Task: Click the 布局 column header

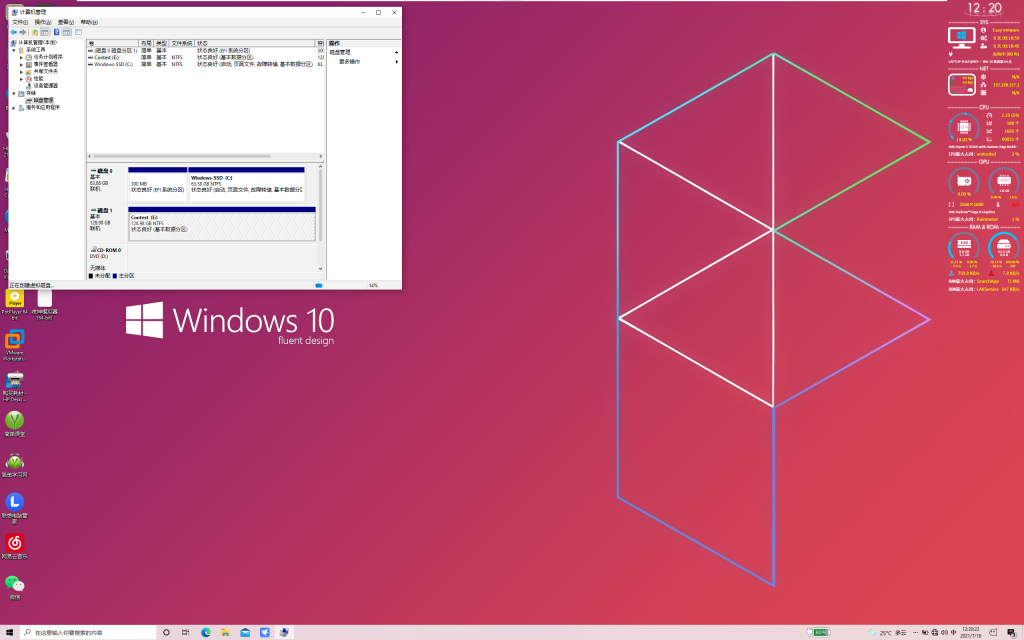Action: pos(146,43)
